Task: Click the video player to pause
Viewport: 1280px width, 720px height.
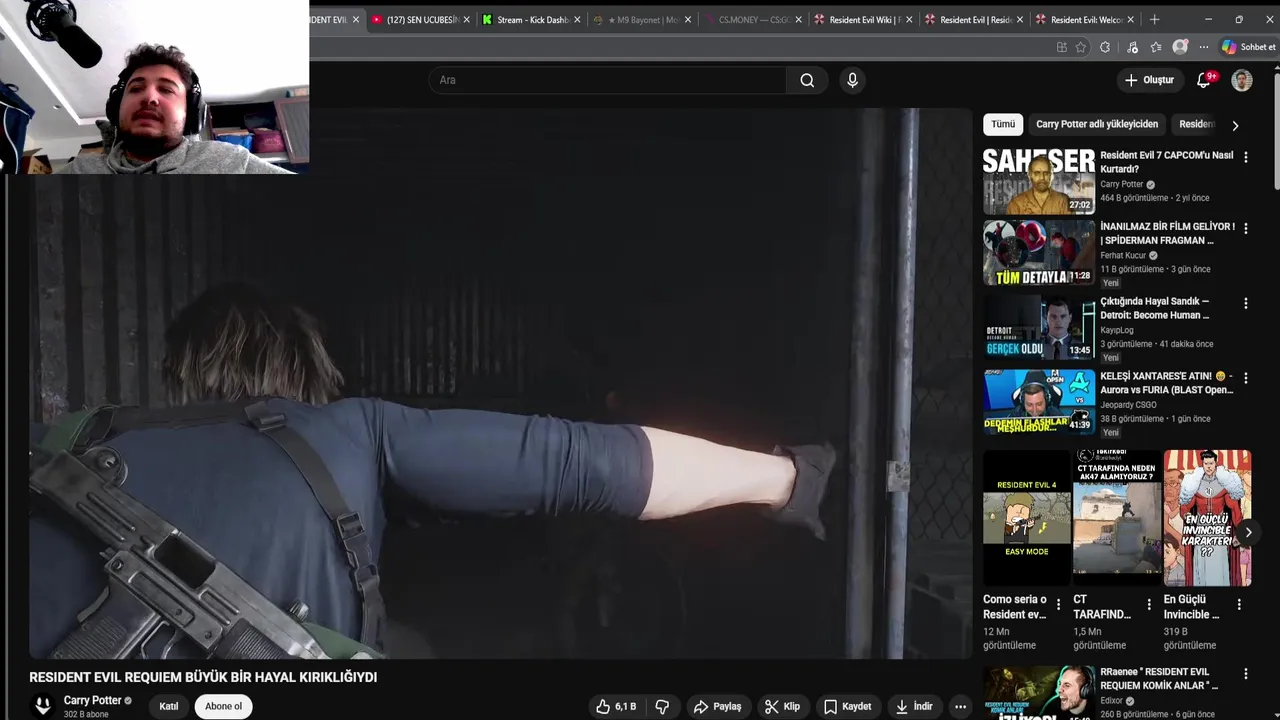Action: (500, 384)
